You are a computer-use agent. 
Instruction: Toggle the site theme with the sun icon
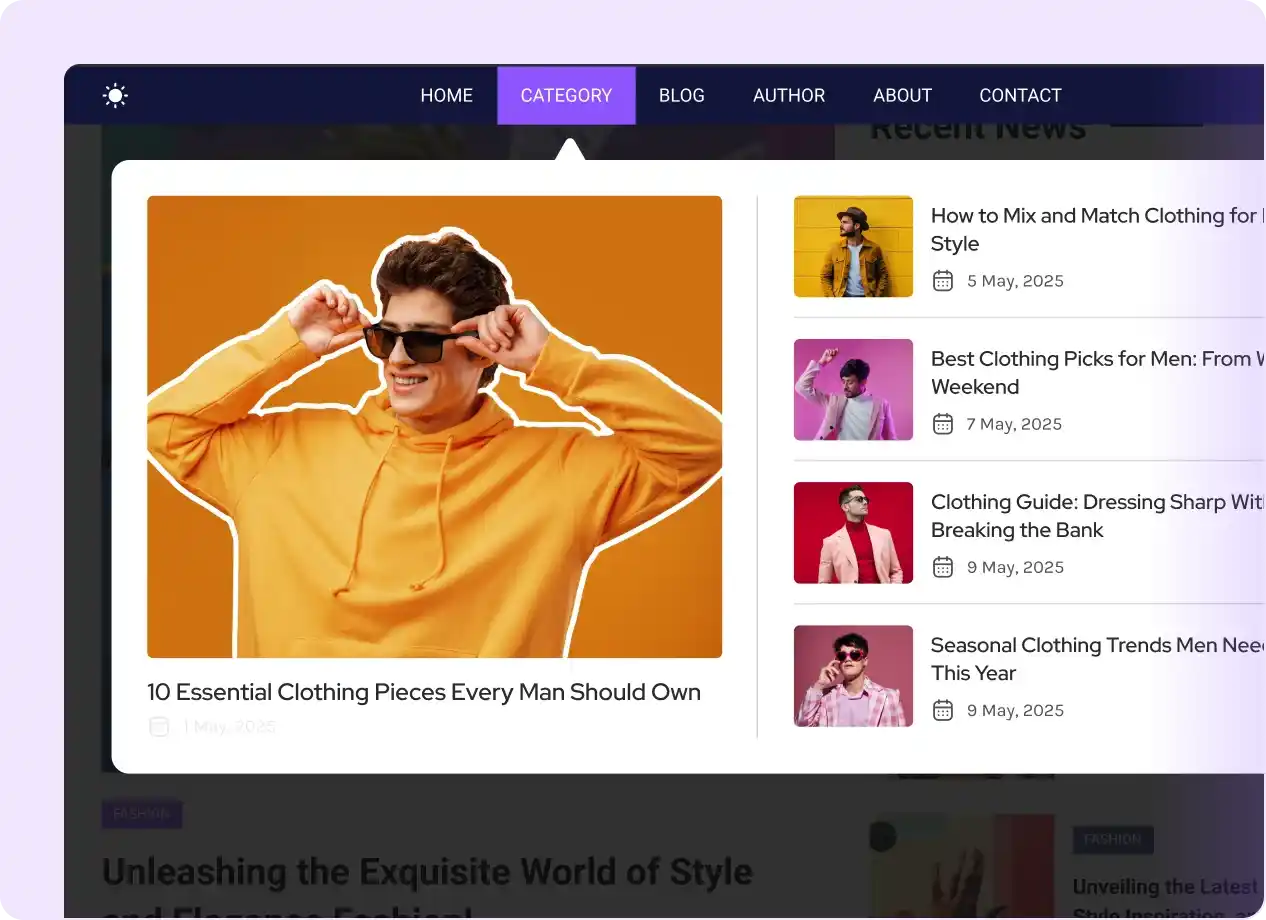[x=115, y=95]
